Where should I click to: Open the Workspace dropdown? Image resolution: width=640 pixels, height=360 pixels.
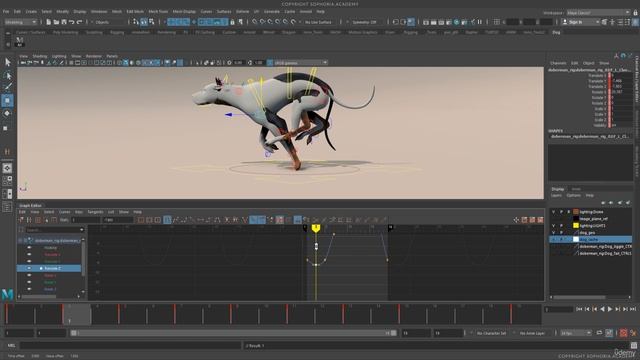[598, 13]
